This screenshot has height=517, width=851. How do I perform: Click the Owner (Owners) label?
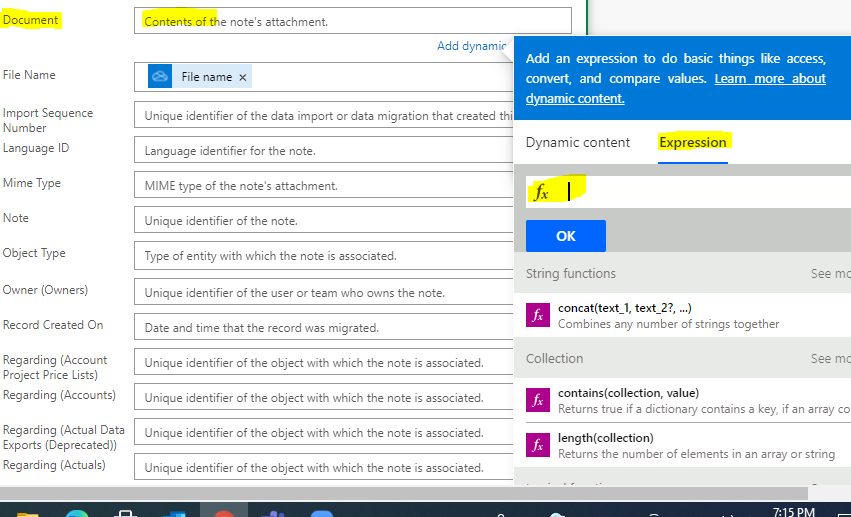[45, 290]
